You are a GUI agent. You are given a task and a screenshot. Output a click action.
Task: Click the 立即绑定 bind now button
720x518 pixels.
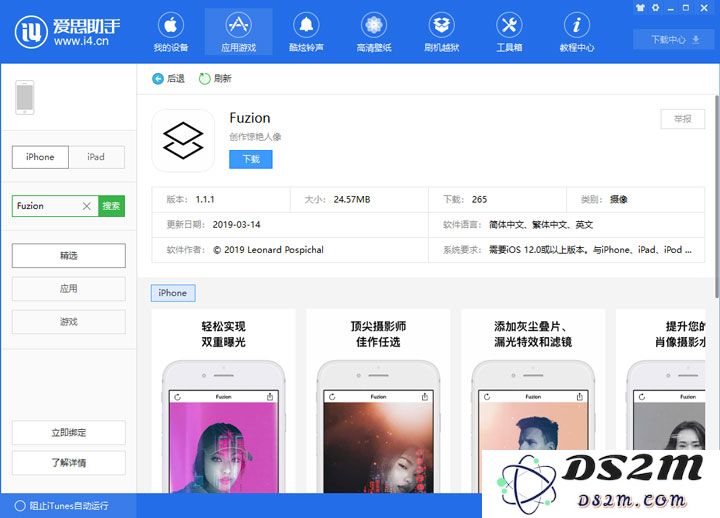point(68,433)
